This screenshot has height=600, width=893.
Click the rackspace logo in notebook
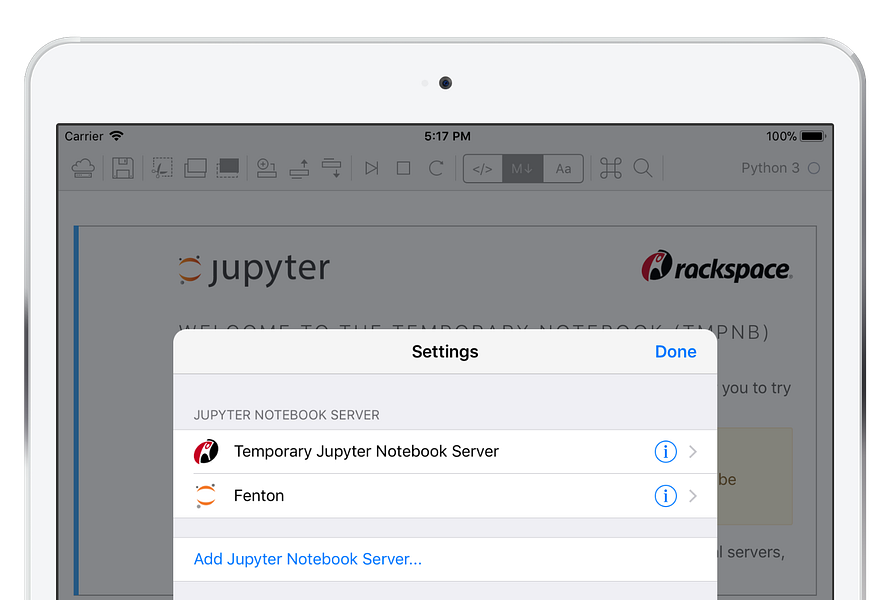click(x=717, y=266)
